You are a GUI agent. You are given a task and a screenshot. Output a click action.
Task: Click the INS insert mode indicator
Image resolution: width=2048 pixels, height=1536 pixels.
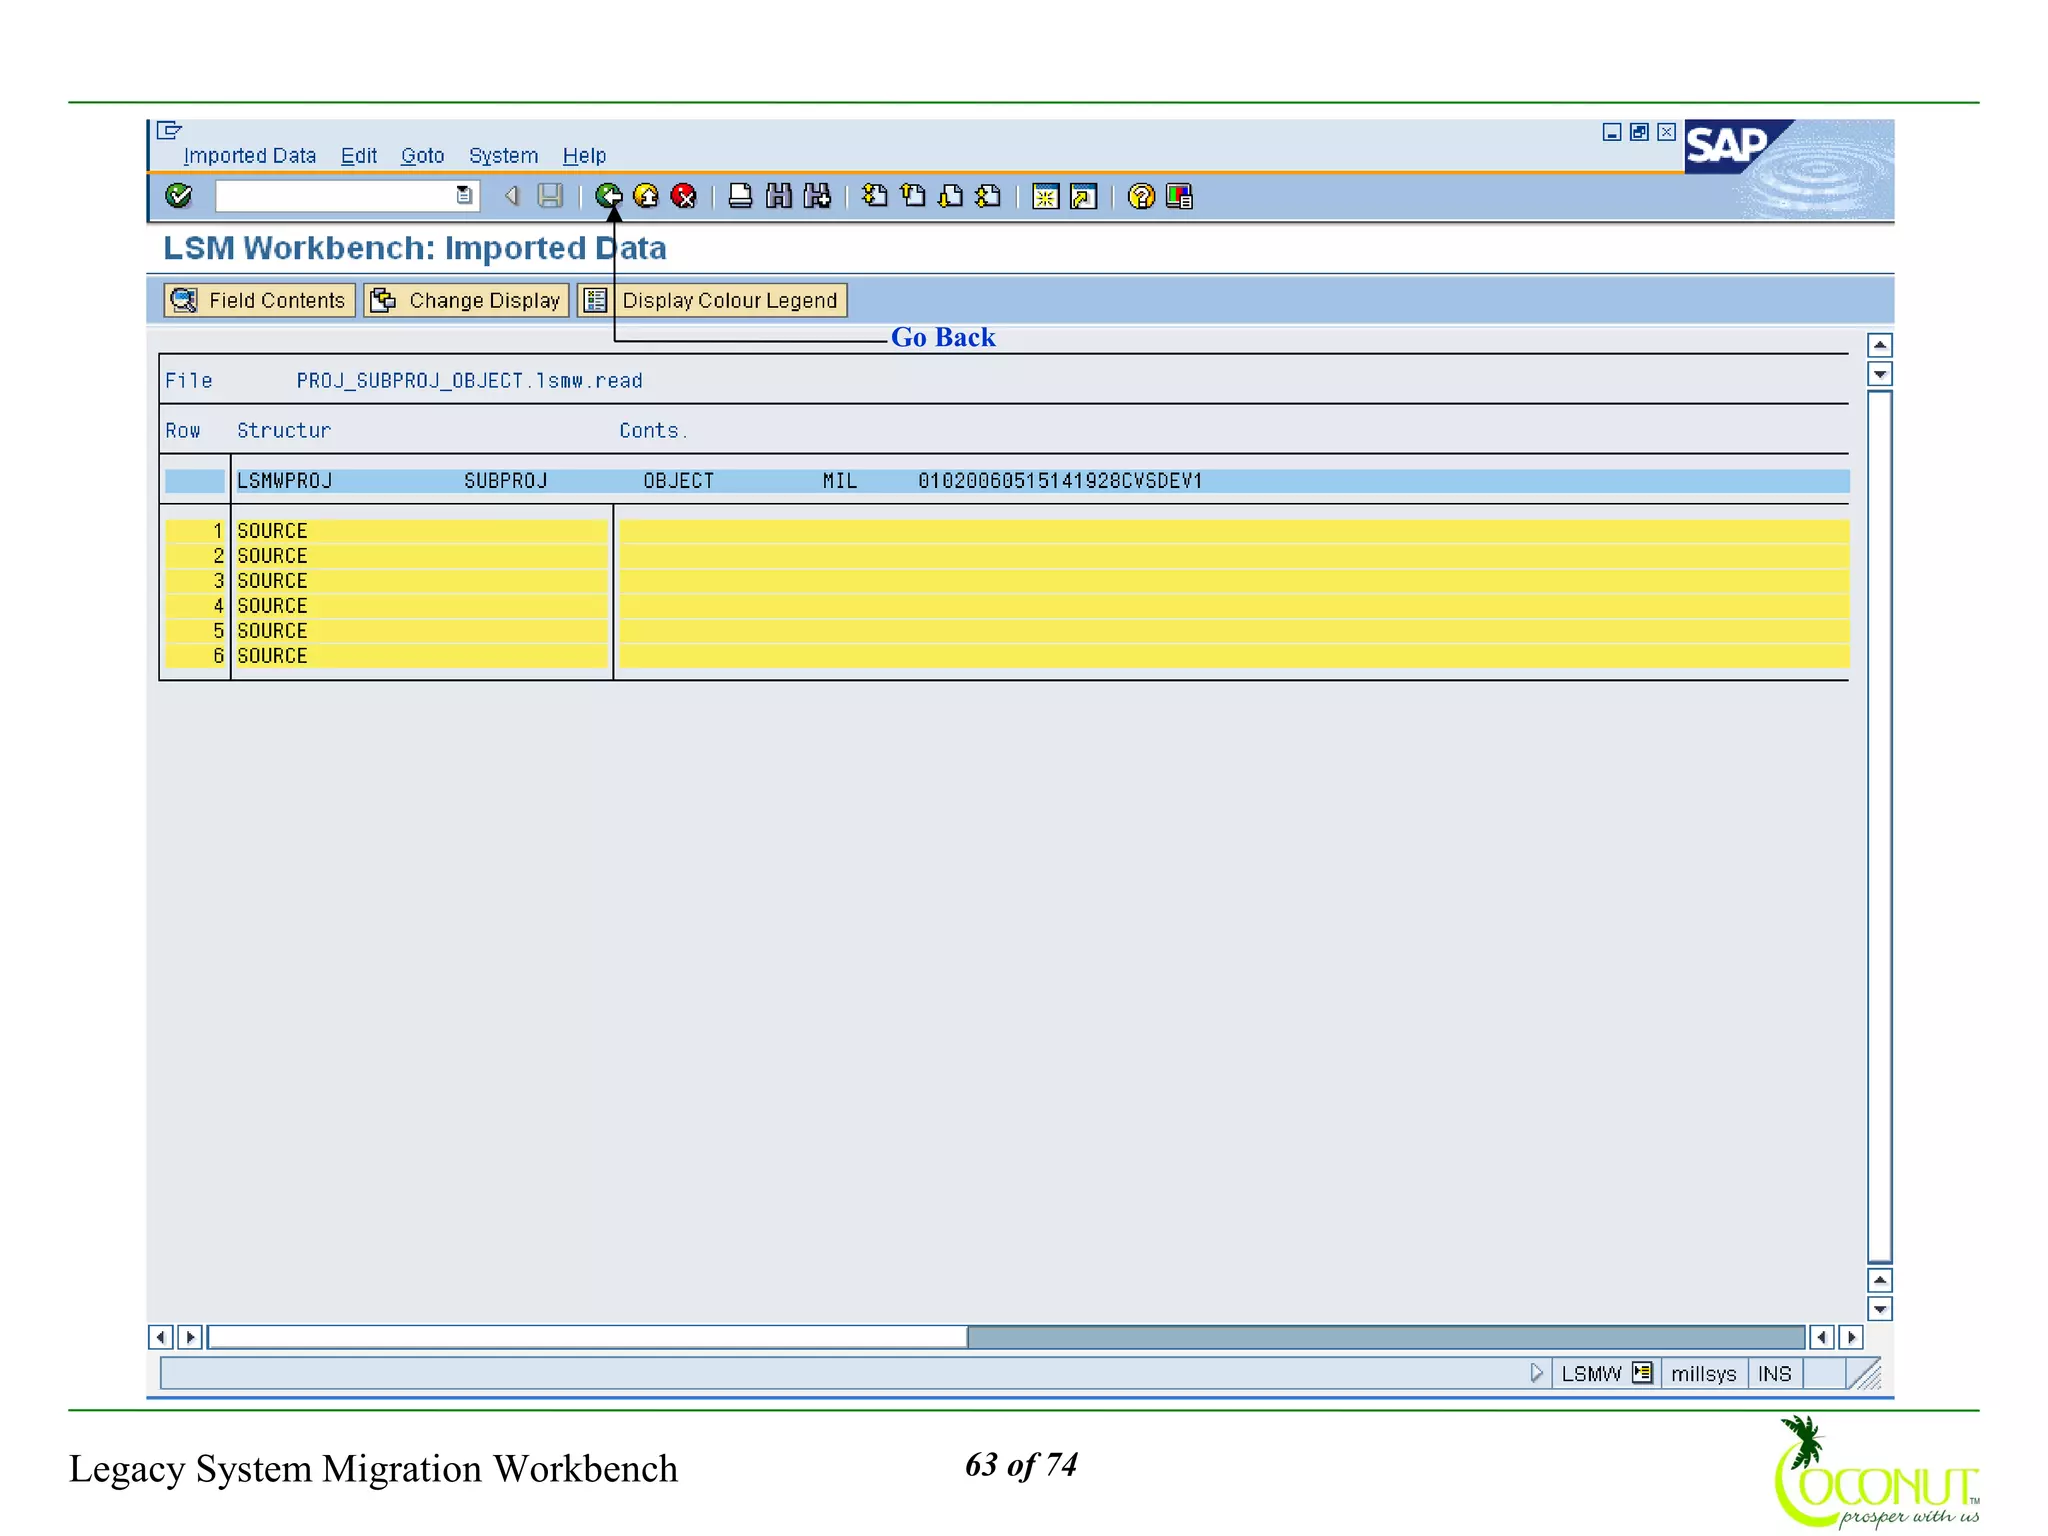[x=1775, y=1374]
